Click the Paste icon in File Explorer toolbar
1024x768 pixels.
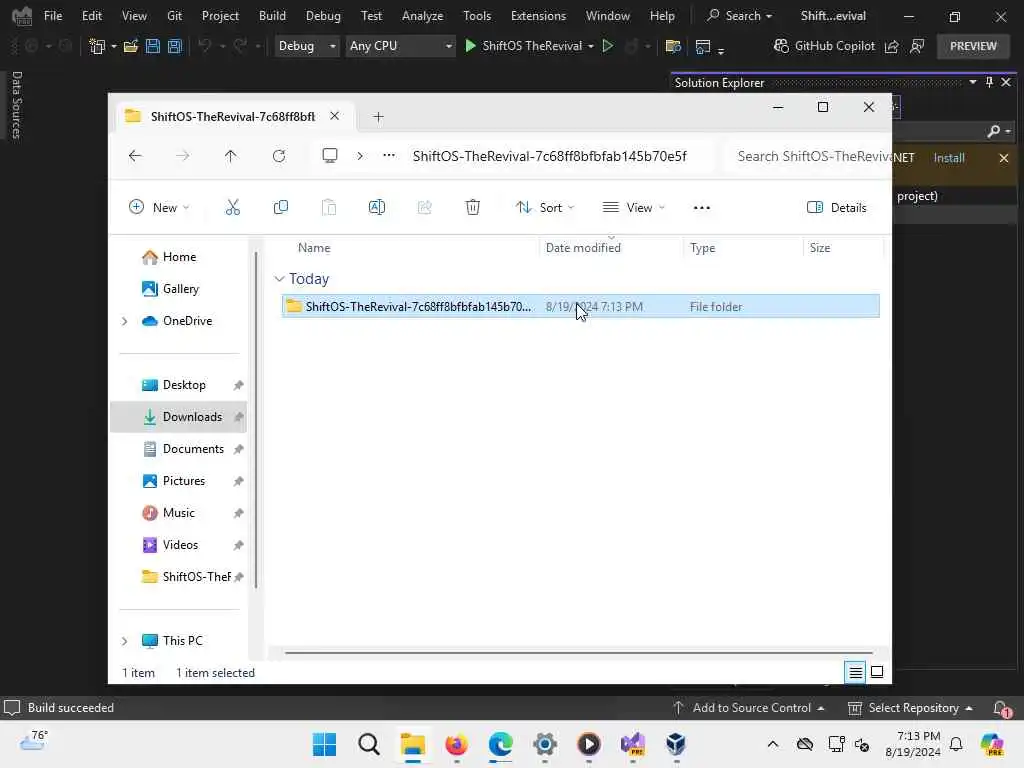[329, 208]
